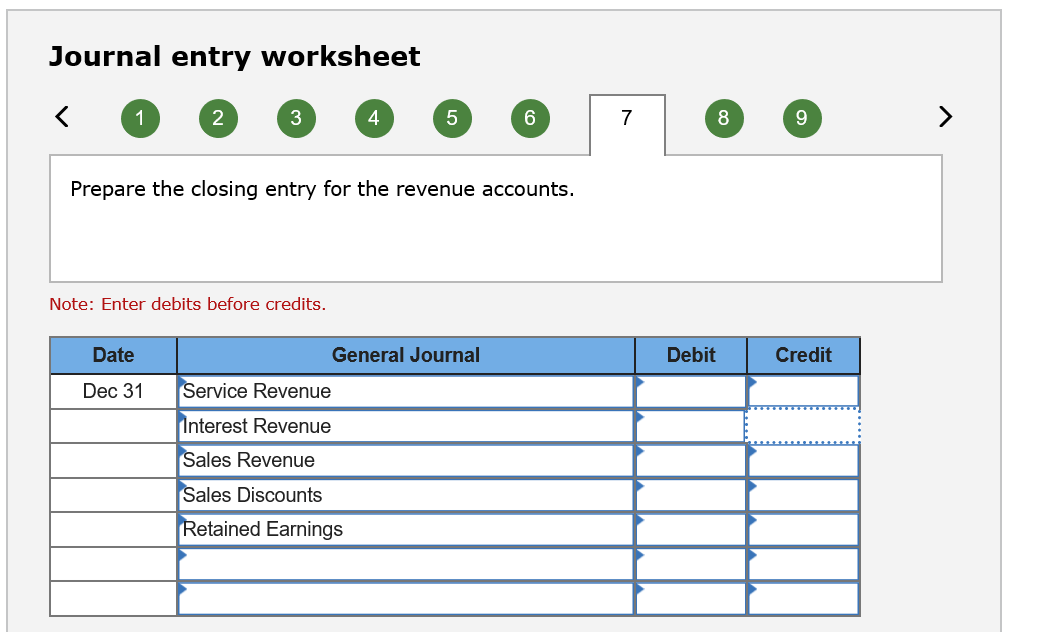1050x632 pixels.
Task: Click the Date column header
Action: tap(113, 356)
